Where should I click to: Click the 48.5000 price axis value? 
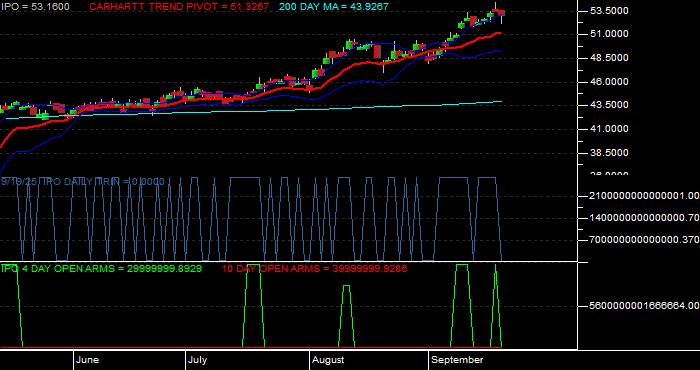coord(609,58)
